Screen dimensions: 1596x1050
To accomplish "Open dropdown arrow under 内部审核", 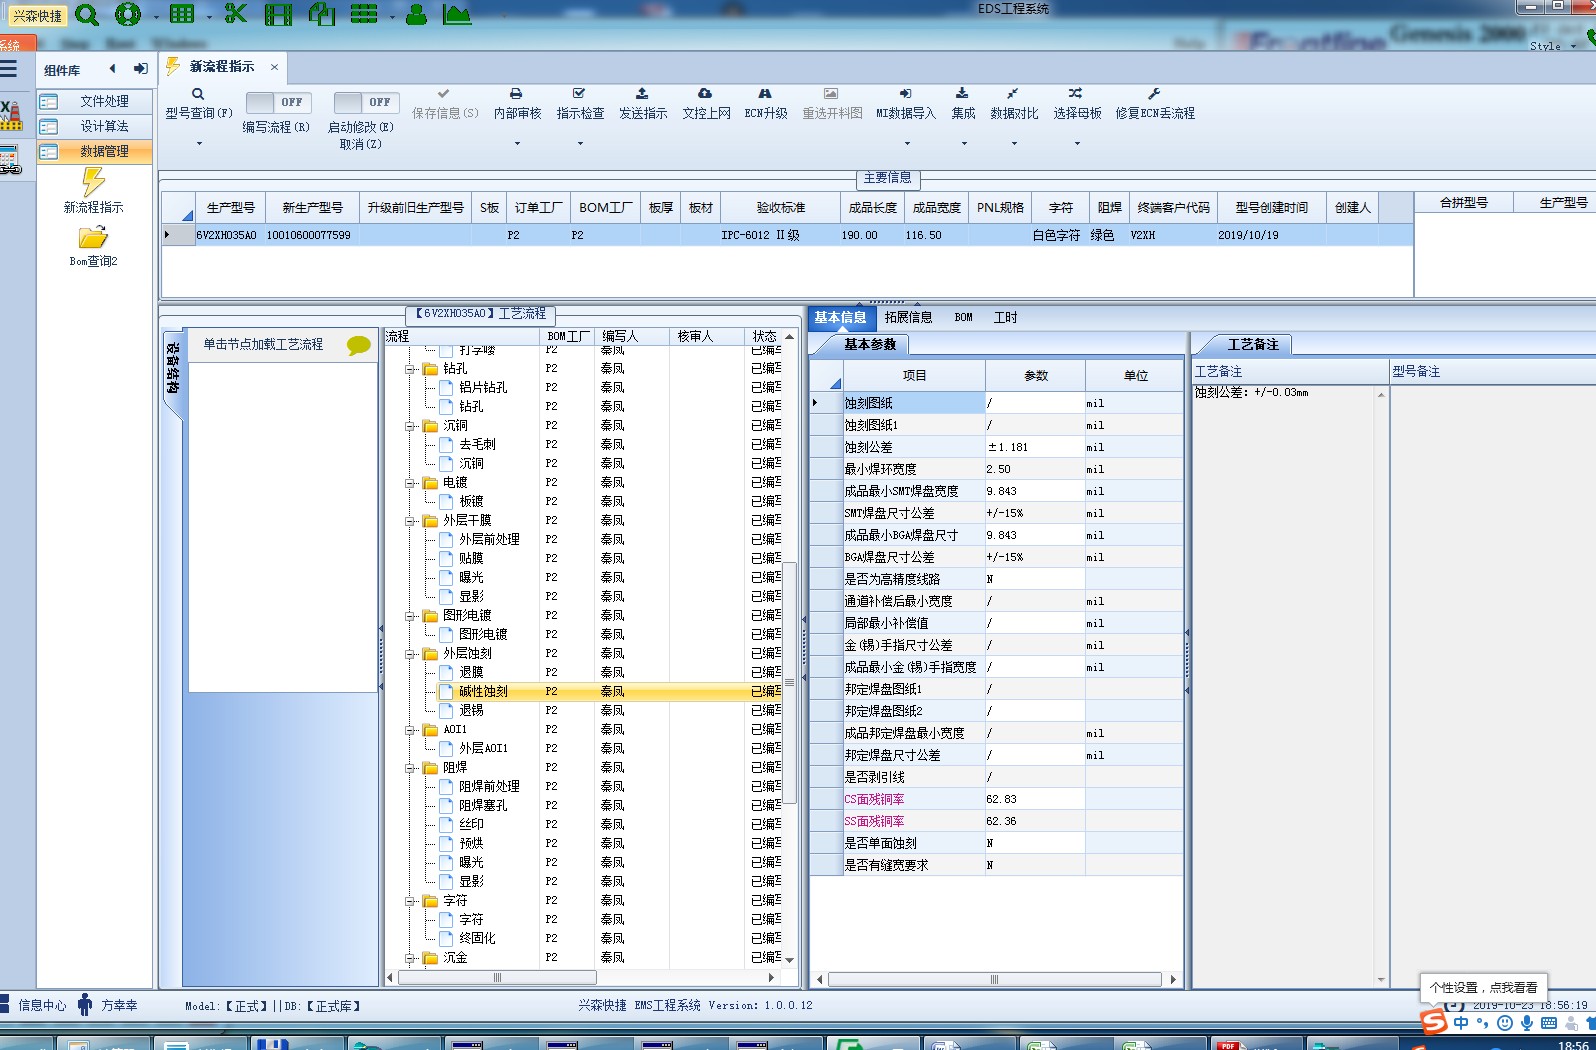I will [x=517, y=144].
